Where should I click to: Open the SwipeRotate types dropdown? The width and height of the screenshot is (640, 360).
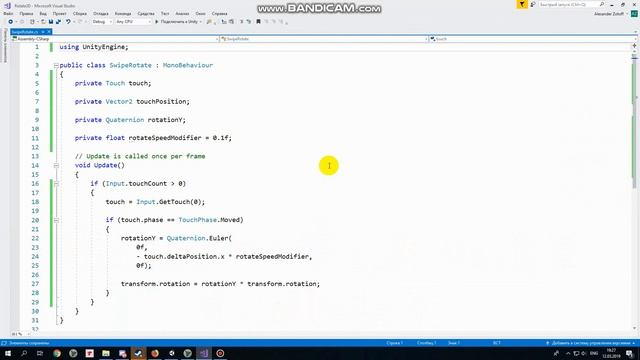324,39
